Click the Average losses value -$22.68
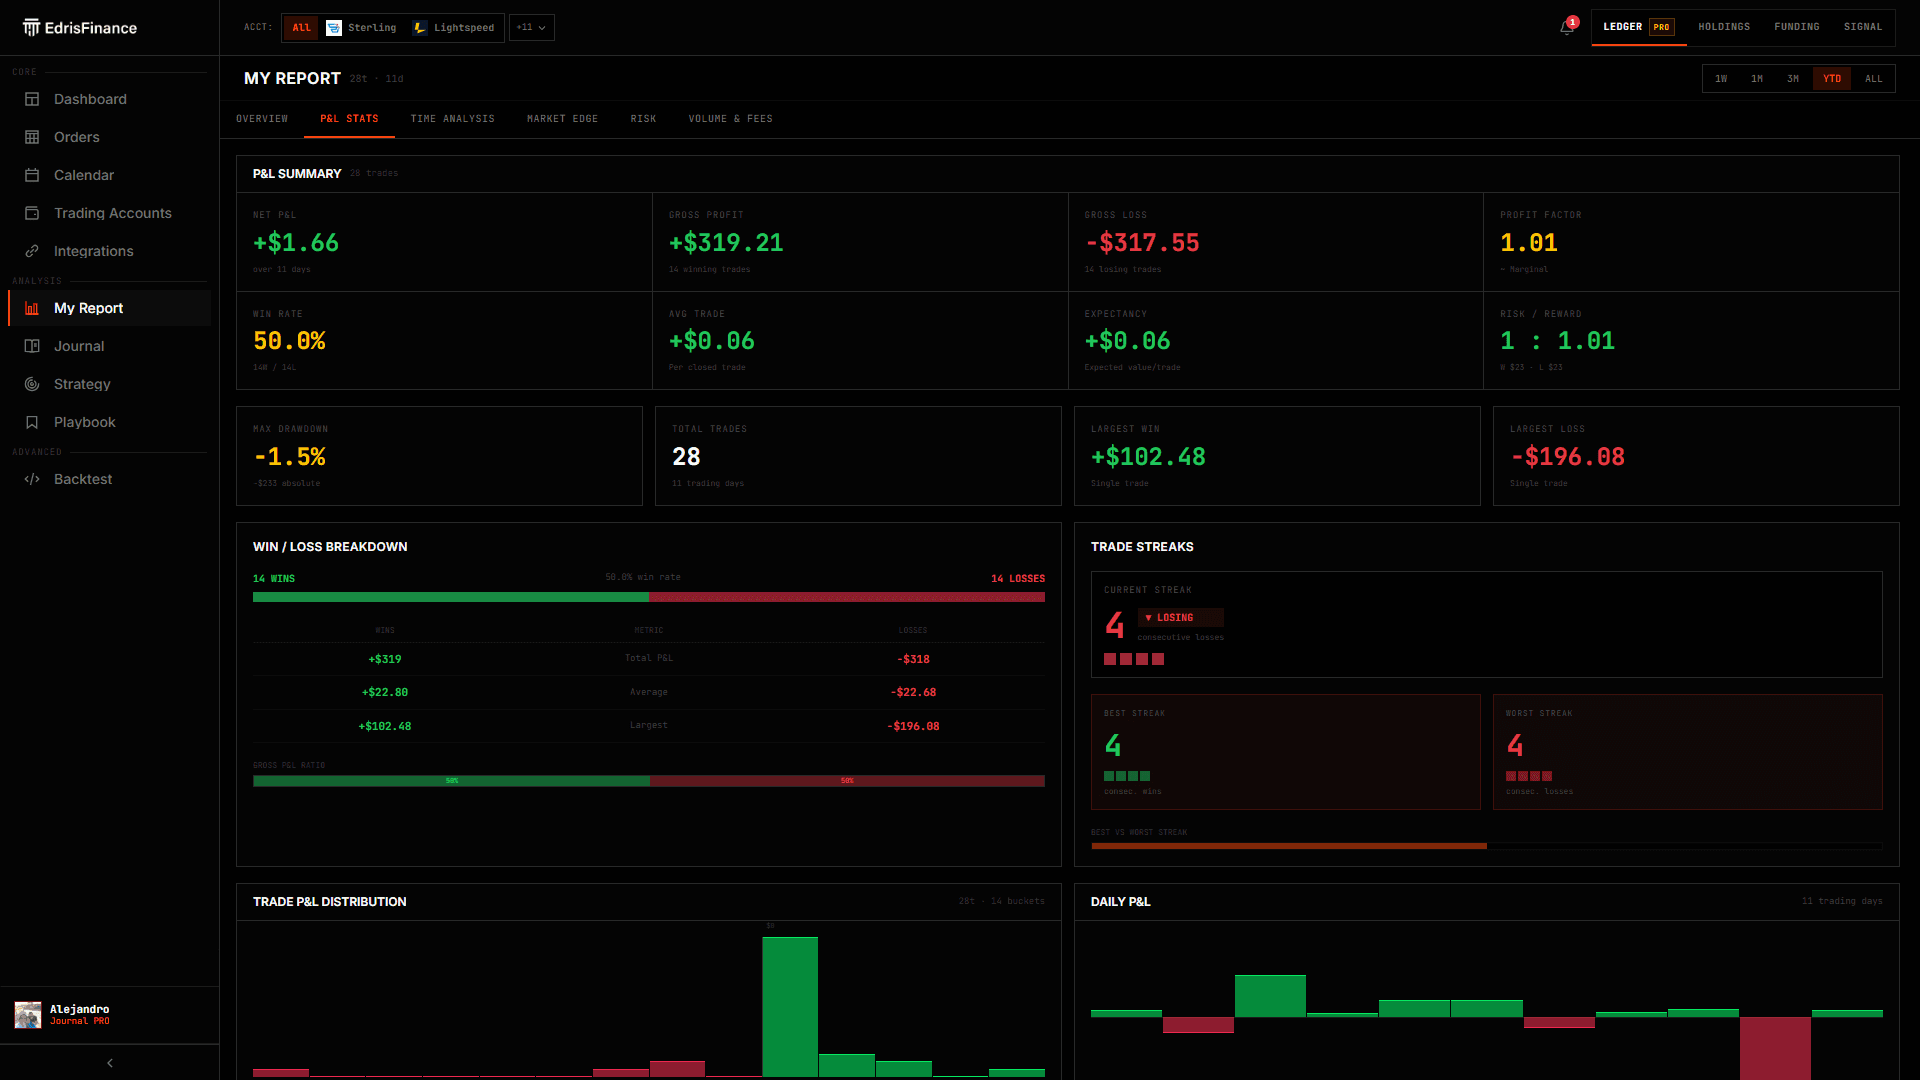 pos(913,692)
